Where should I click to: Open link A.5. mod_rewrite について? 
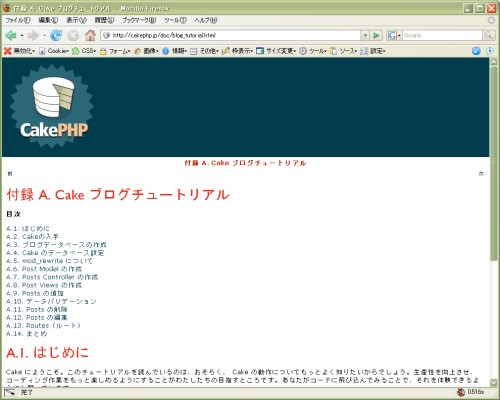tap(49, 261)
